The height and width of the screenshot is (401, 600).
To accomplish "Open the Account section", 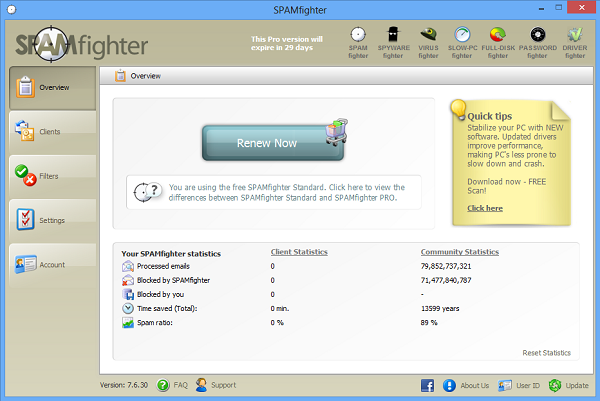I will click(52, 265).
